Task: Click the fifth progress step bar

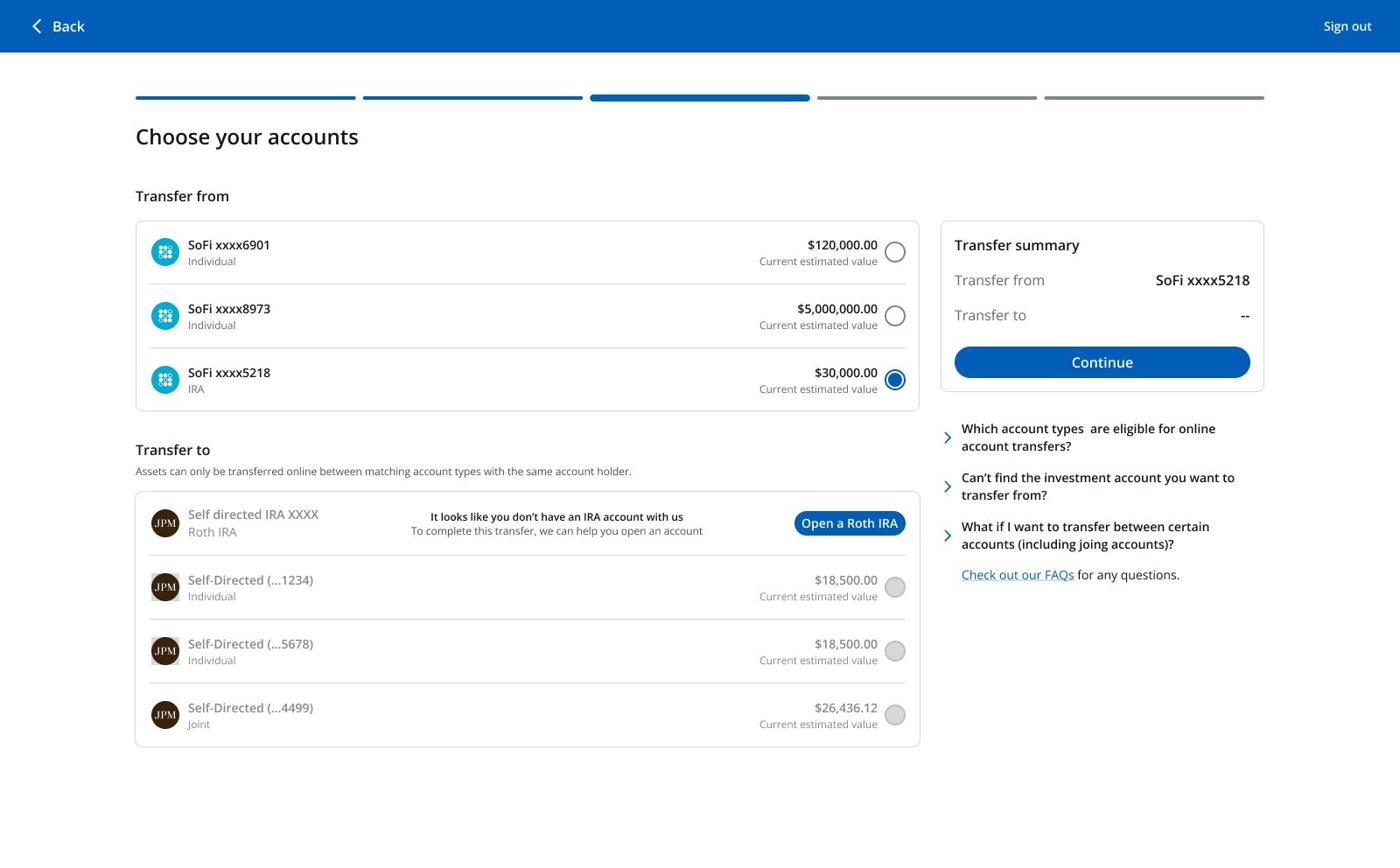Action: tap(1154, 98)
